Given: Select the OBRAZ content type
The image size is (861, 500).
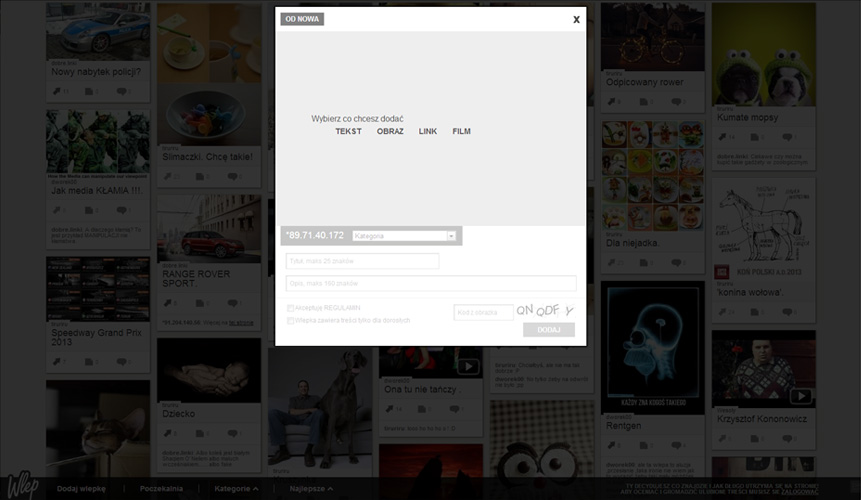Looking at the screenshot, I should click(390, 131).
